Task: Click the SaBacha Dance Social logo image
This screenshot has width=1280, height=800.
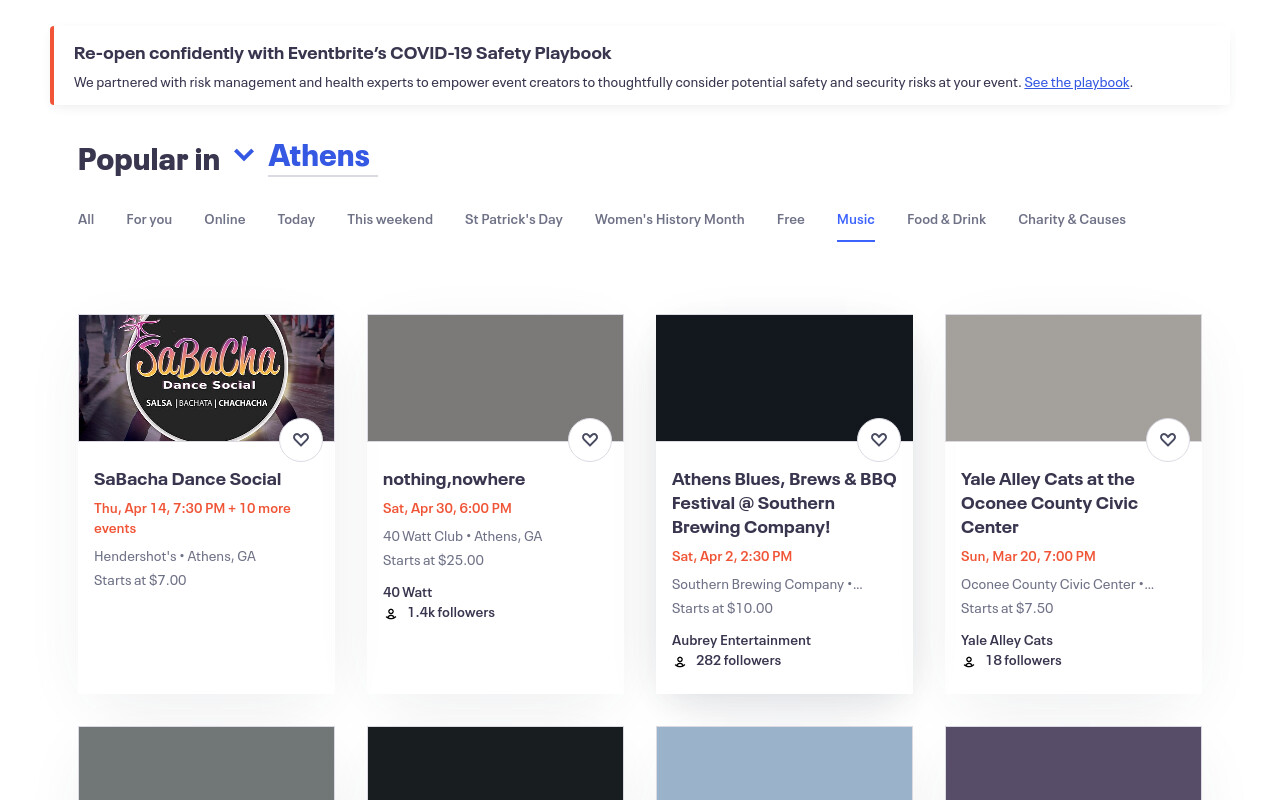Action: 207,378
